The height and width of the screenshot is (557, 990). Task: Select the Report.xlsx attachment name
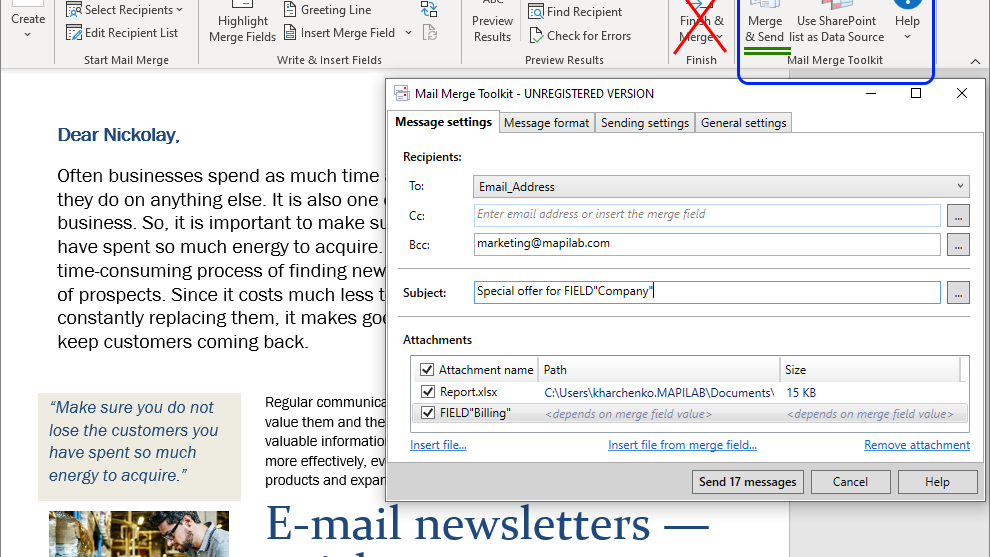[x=468, y=392]
